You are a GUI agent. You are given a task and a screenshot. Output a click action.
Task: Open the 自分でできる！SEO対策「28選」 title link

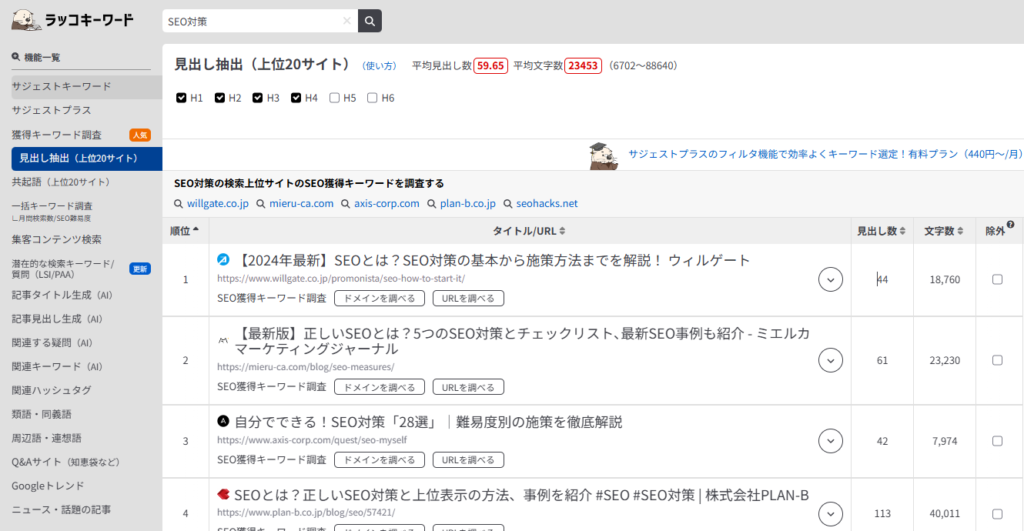coord(428,422)
